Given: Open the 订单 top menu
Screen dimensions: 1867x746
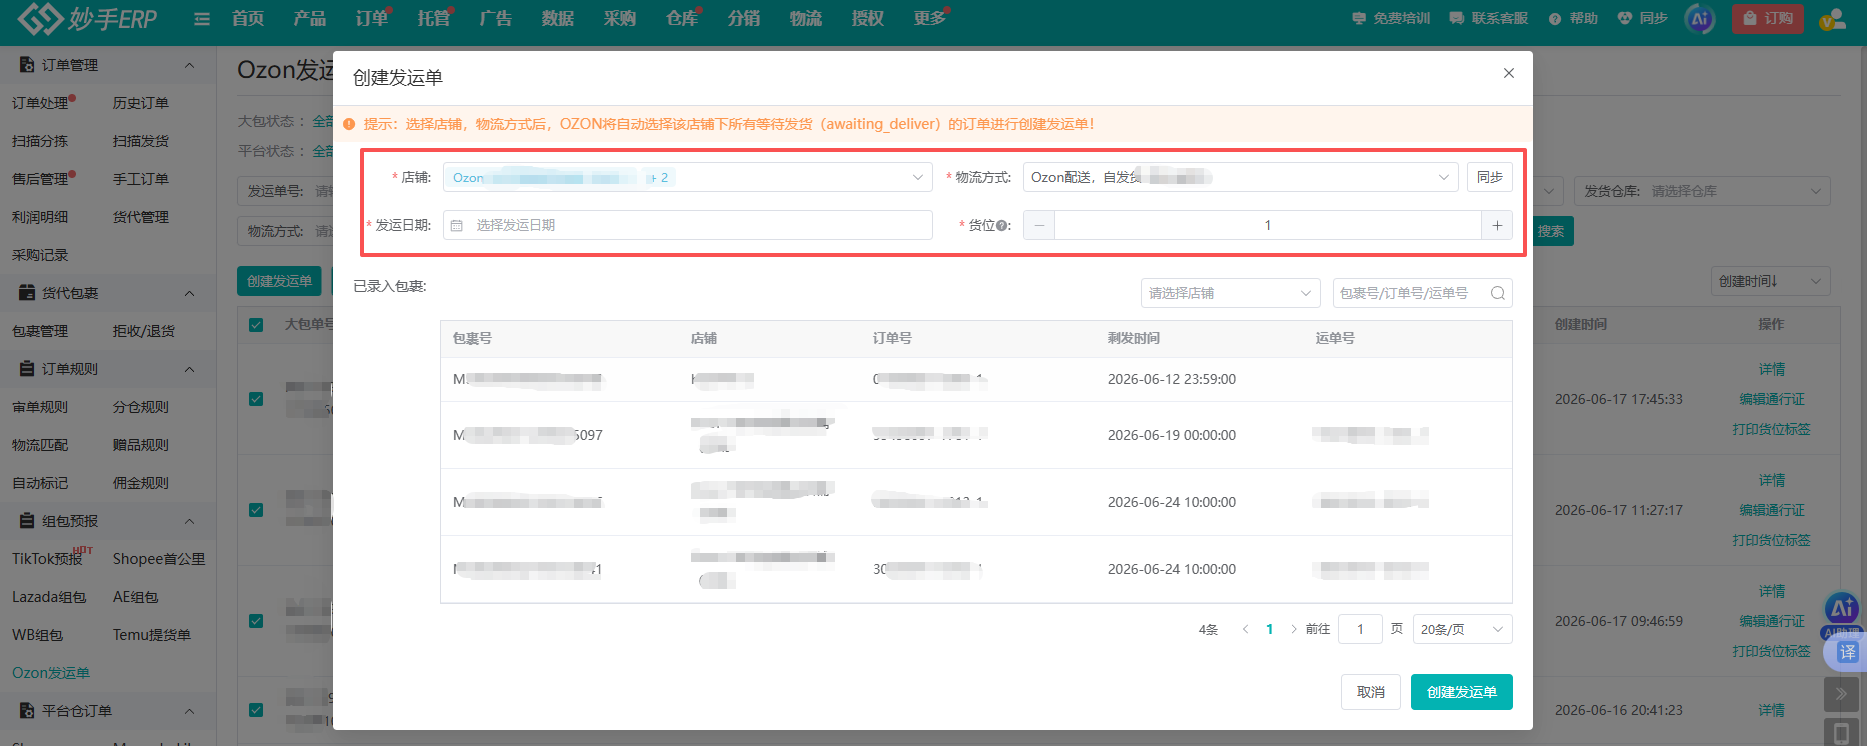Looking at the screenshot, I should (x=372, y=18).
